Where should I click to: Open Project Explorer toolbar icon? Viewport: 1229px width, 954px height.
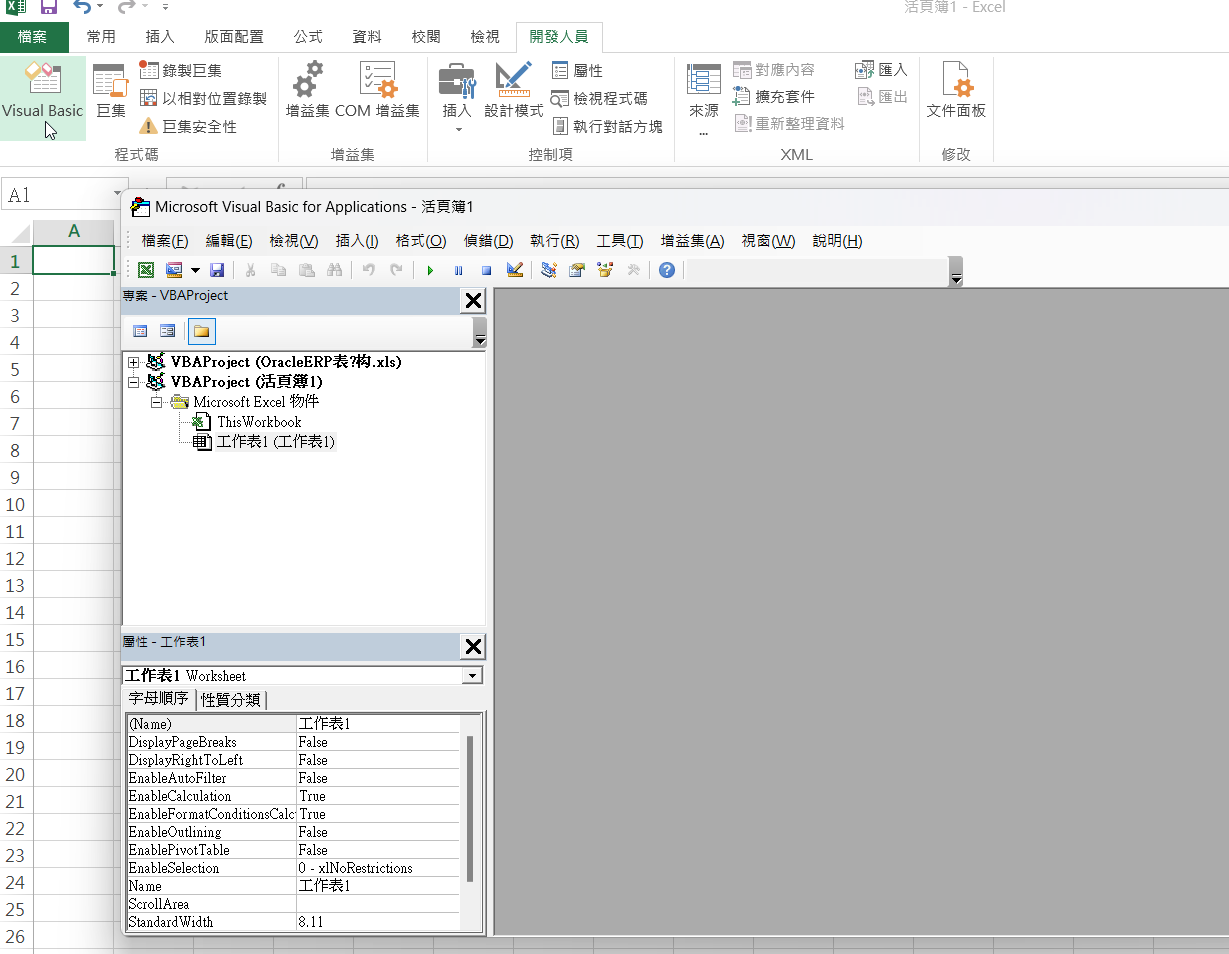click(x=548, y=270)
